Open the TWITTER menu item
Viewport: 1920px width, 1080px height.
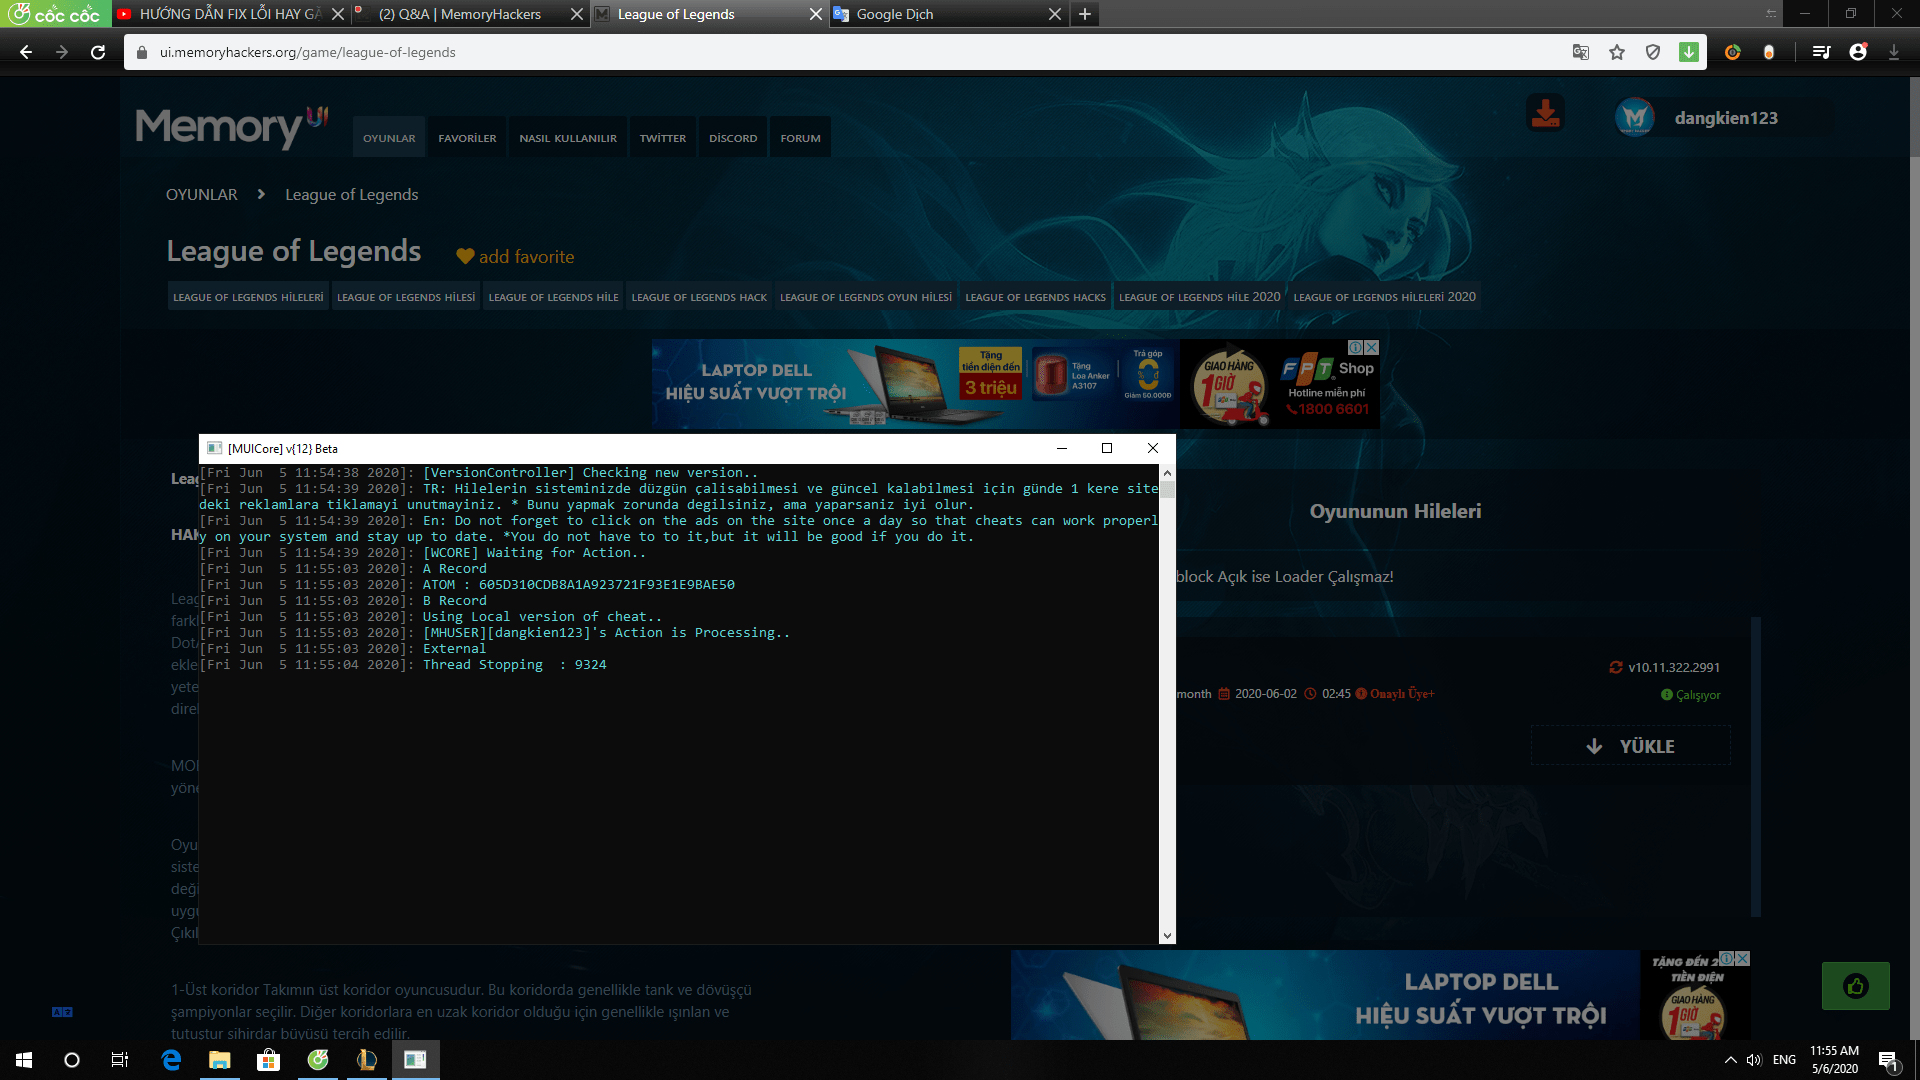coord(663,138)
